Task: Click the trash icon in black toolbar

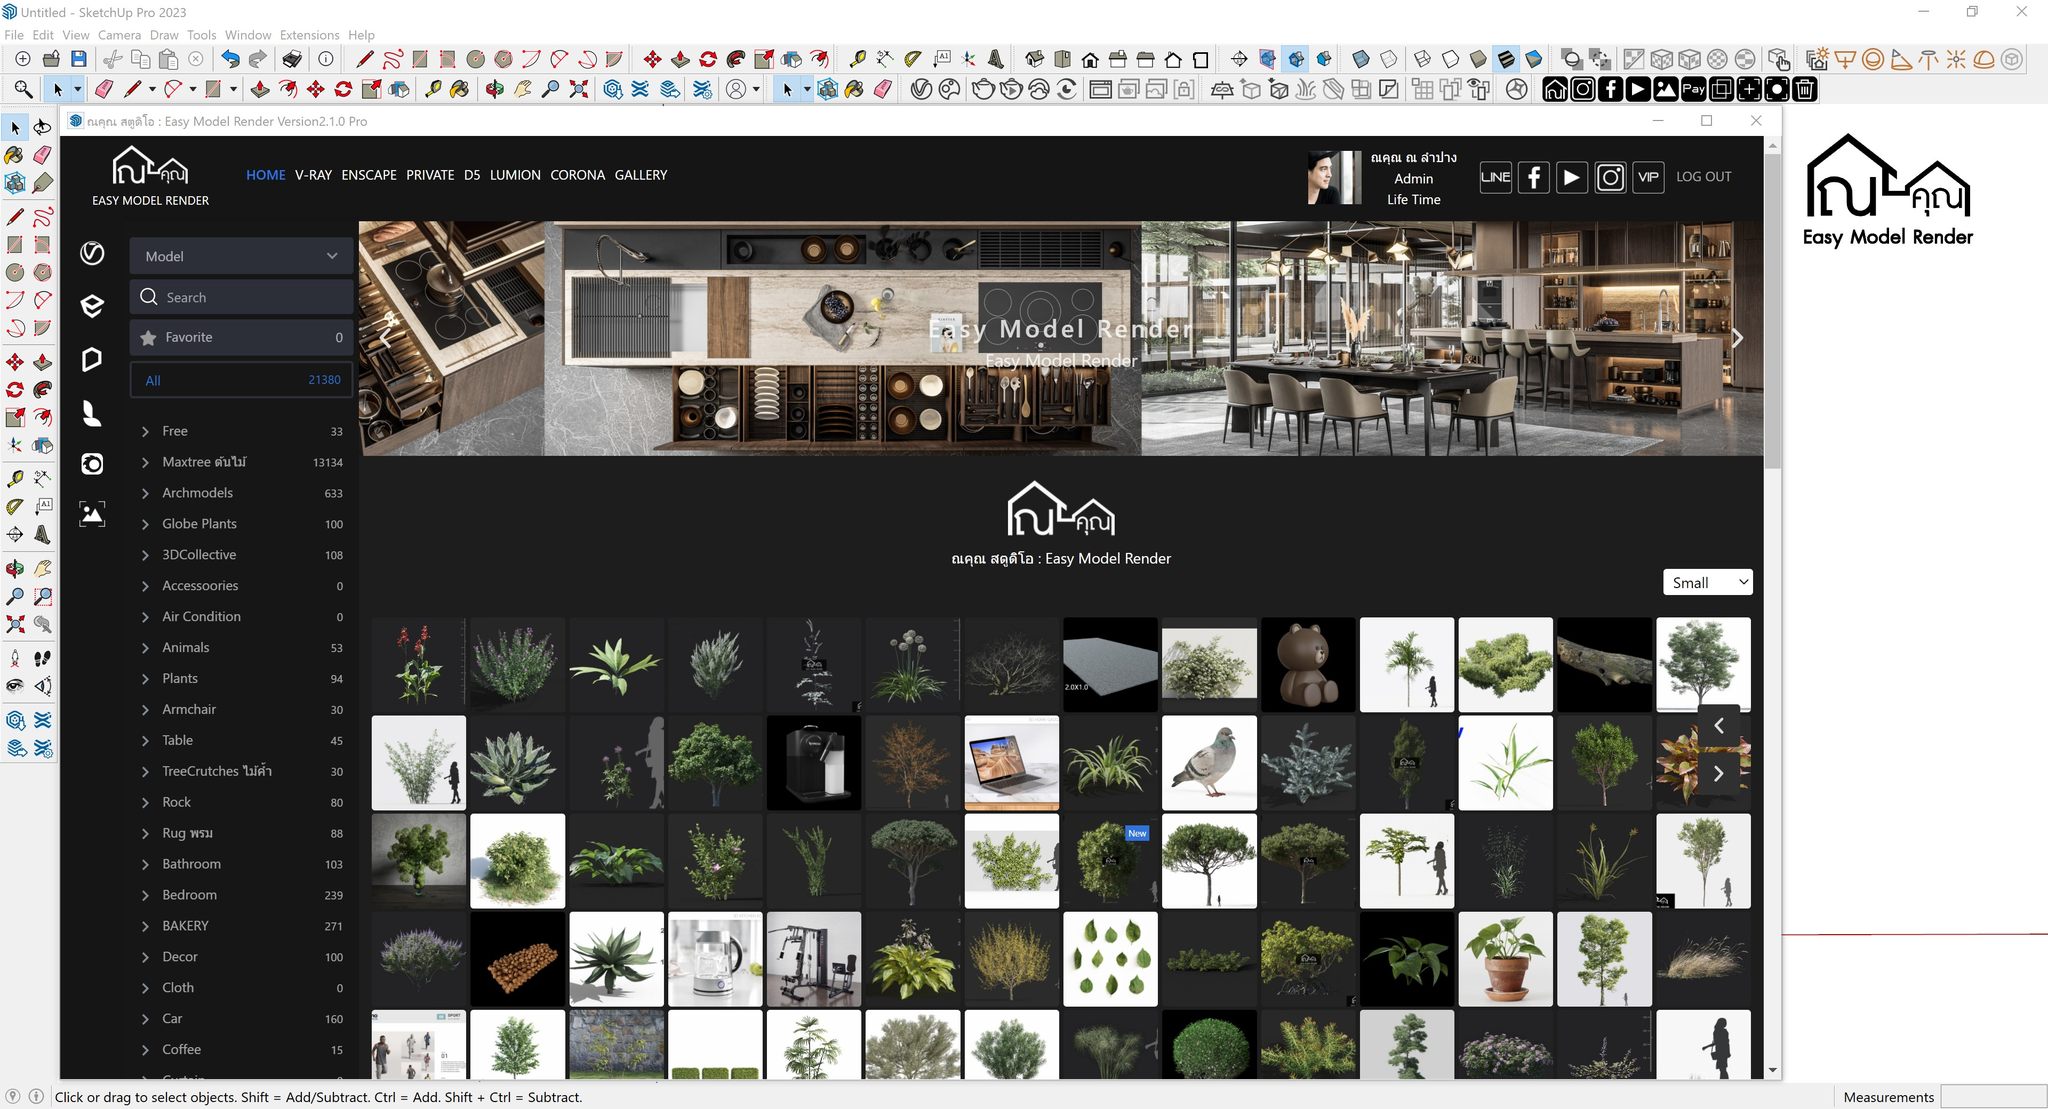Action: (x=1805, y=90)
